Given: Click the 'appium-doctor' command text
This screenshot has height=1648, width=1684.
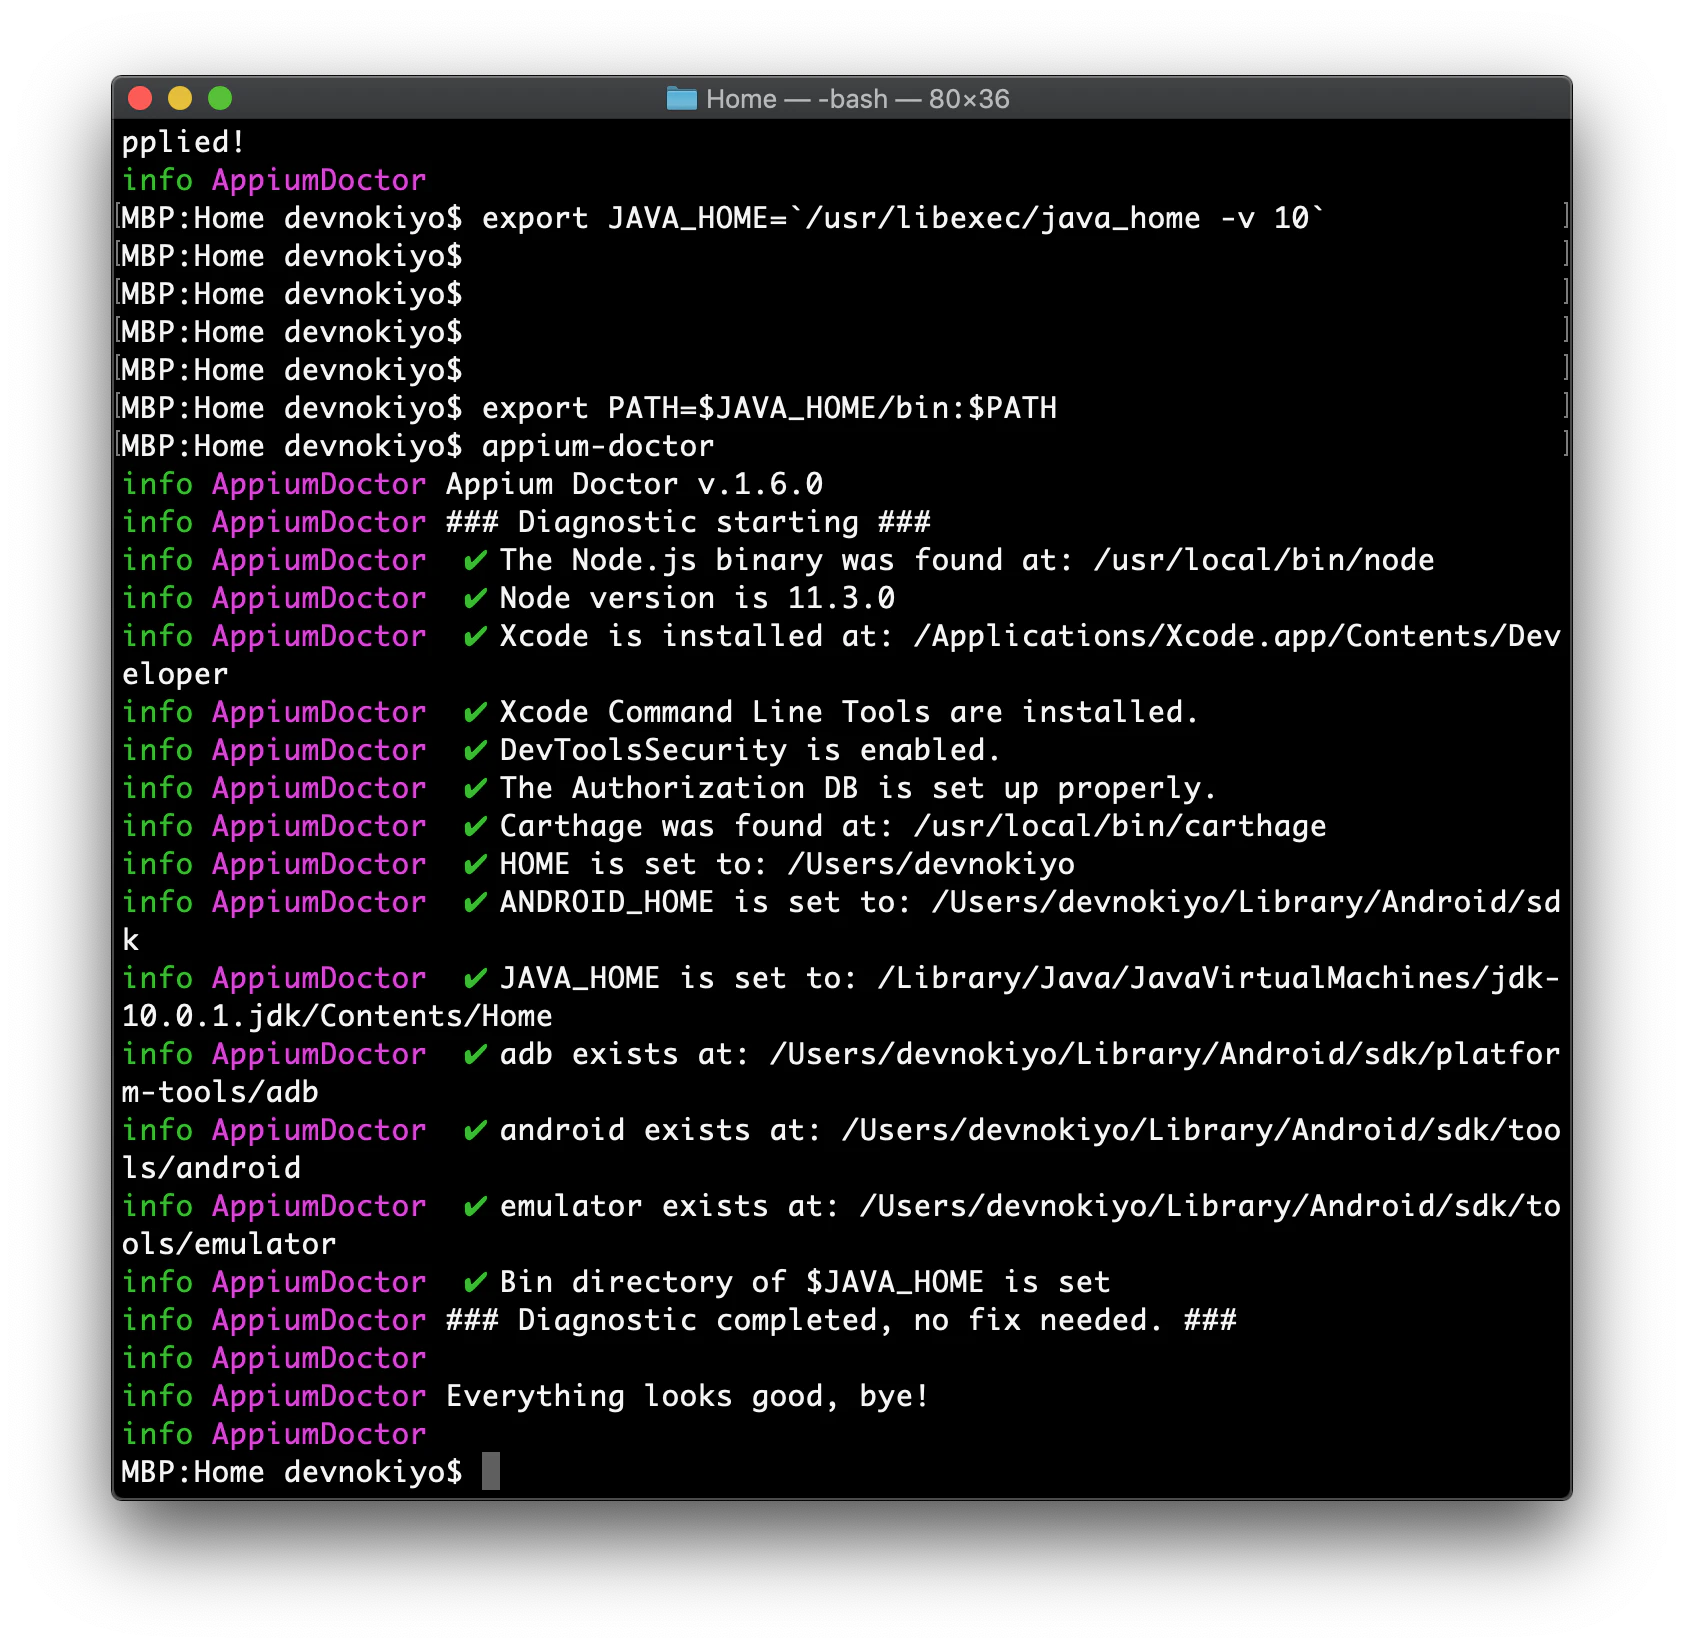Looking at the screenshot, I should [598, 446].
